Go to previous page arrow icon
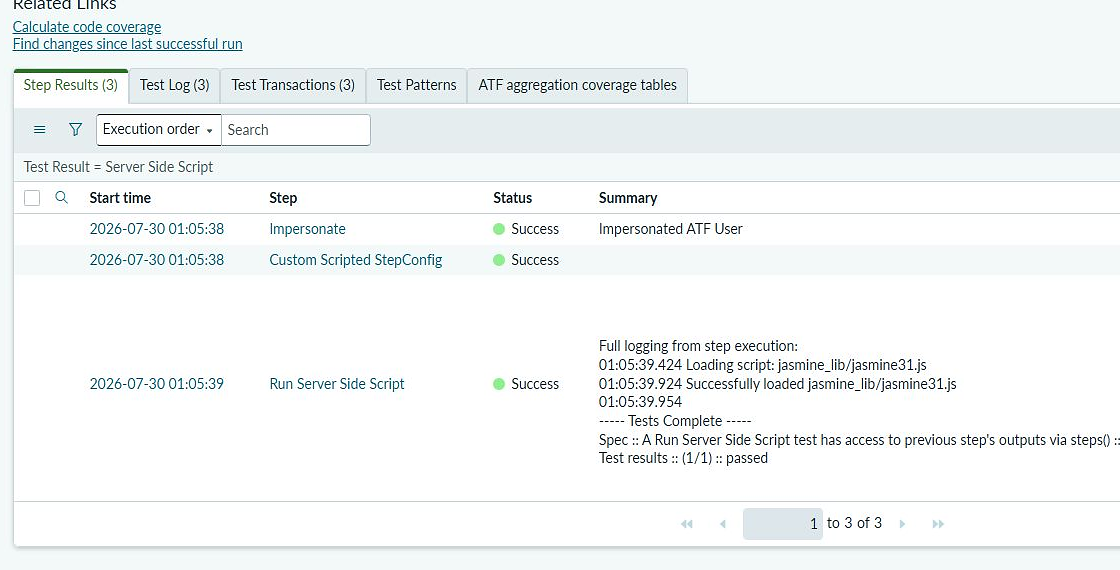This screenshot has width=1120, height=570. point(723,524)
